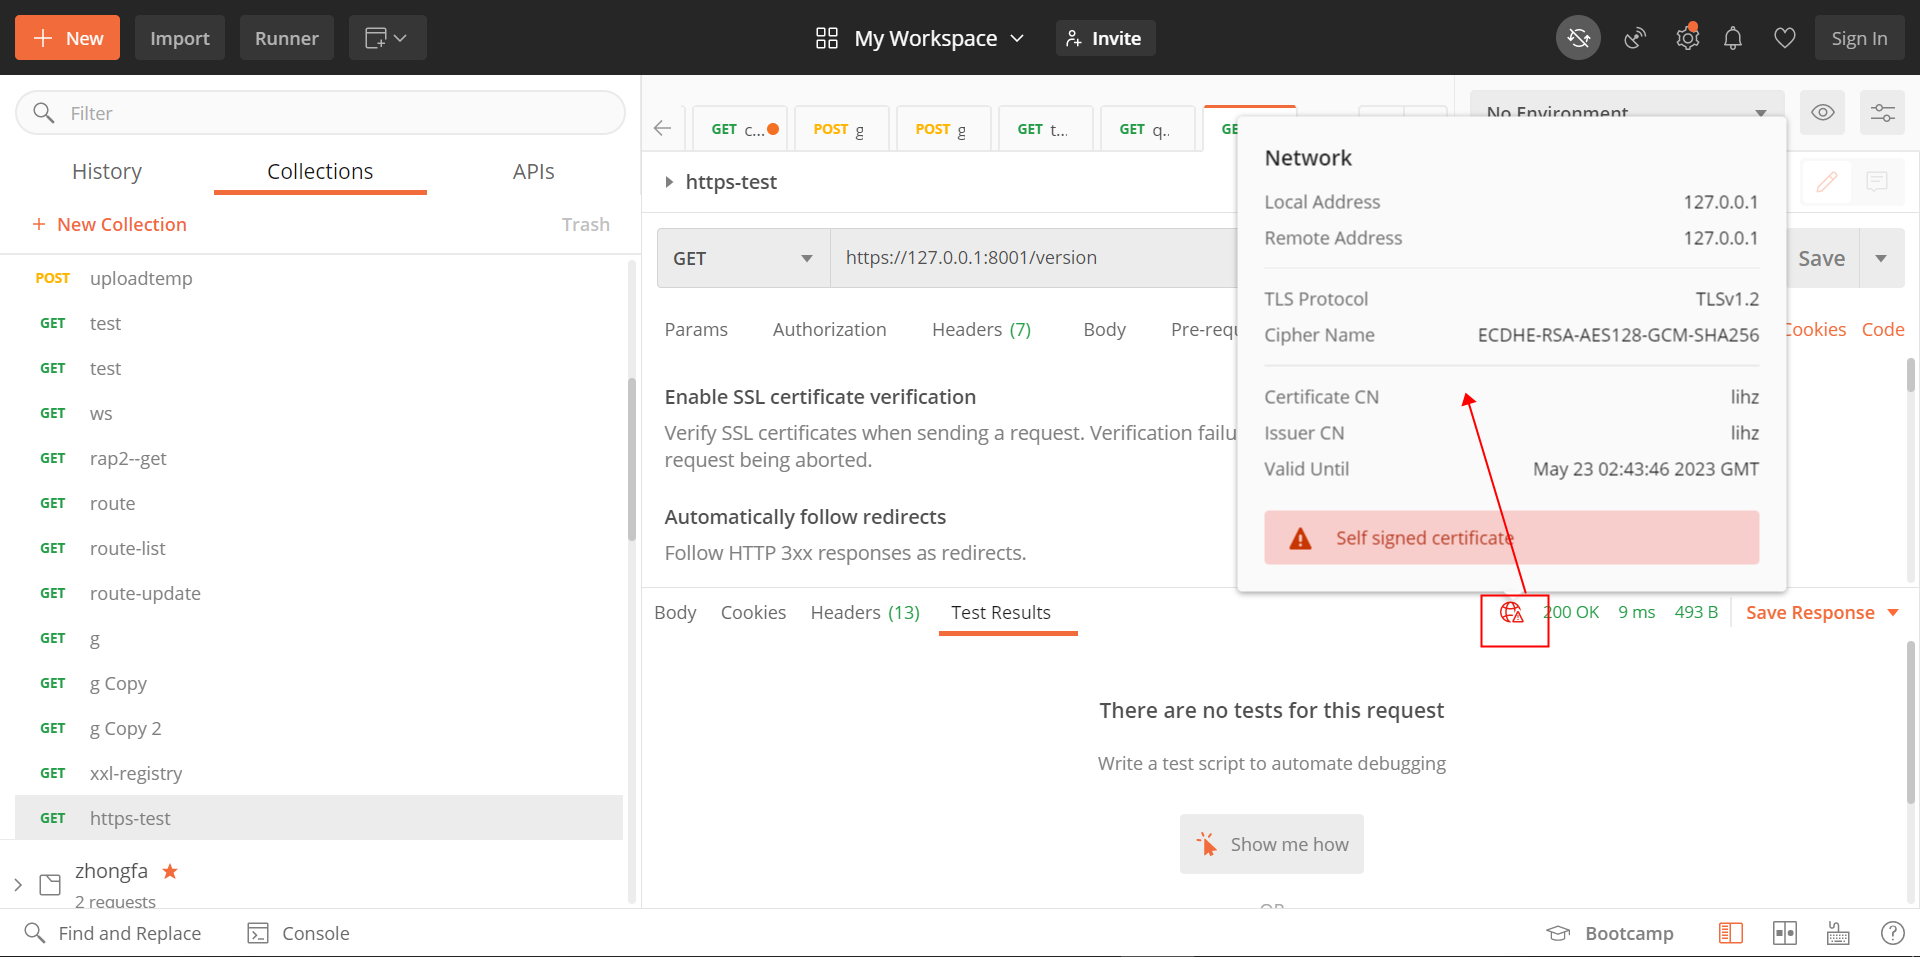The image size is (1920, 957).
Task: Show the response Headers (13) tab
Action: point(865,612)
